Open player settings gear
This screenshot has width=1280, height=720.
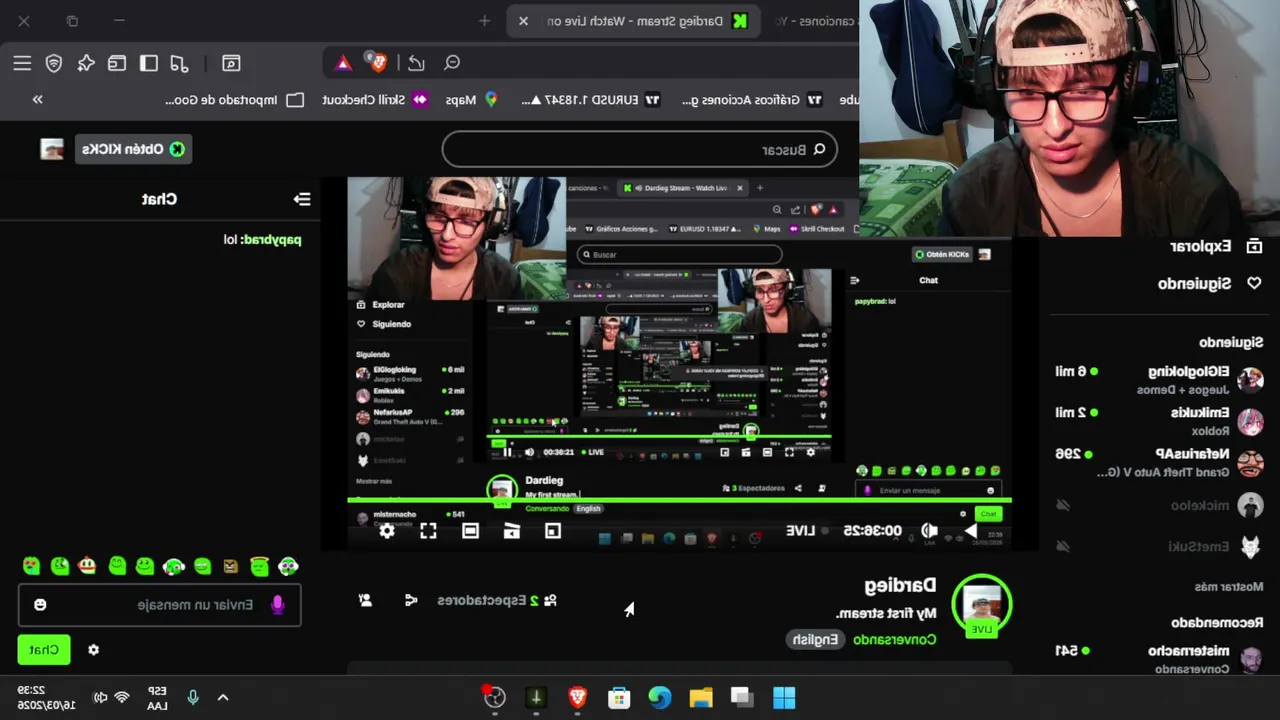(x=387, y=531)
